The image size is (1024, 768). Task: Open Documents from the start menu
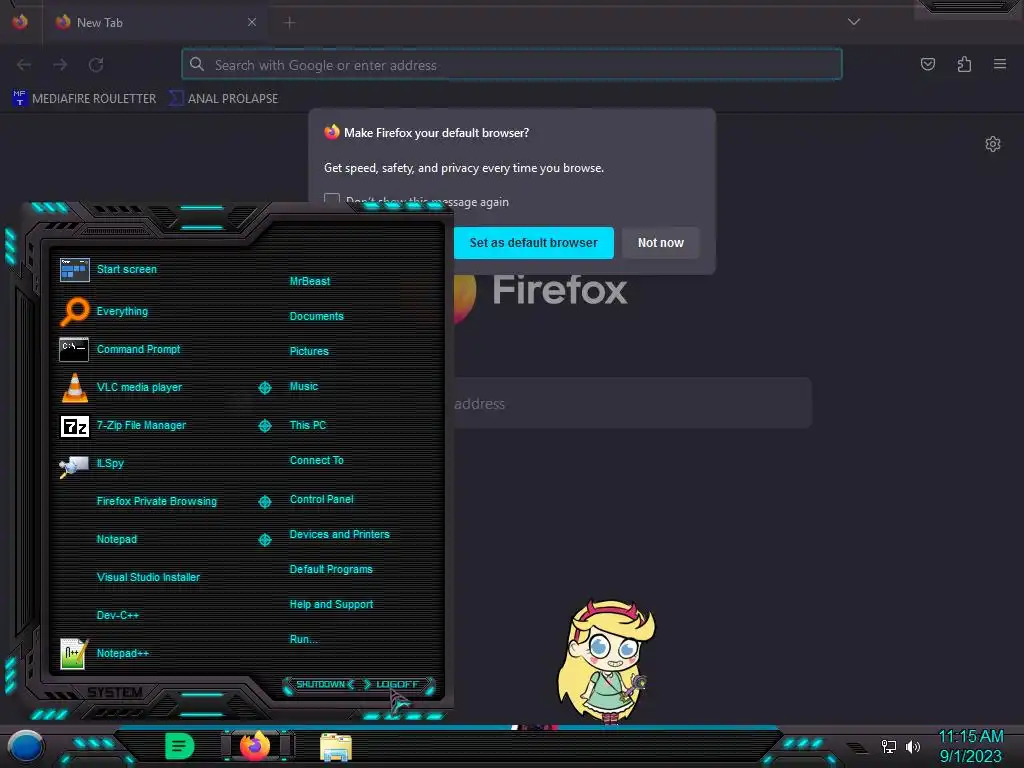coord(317,316)
